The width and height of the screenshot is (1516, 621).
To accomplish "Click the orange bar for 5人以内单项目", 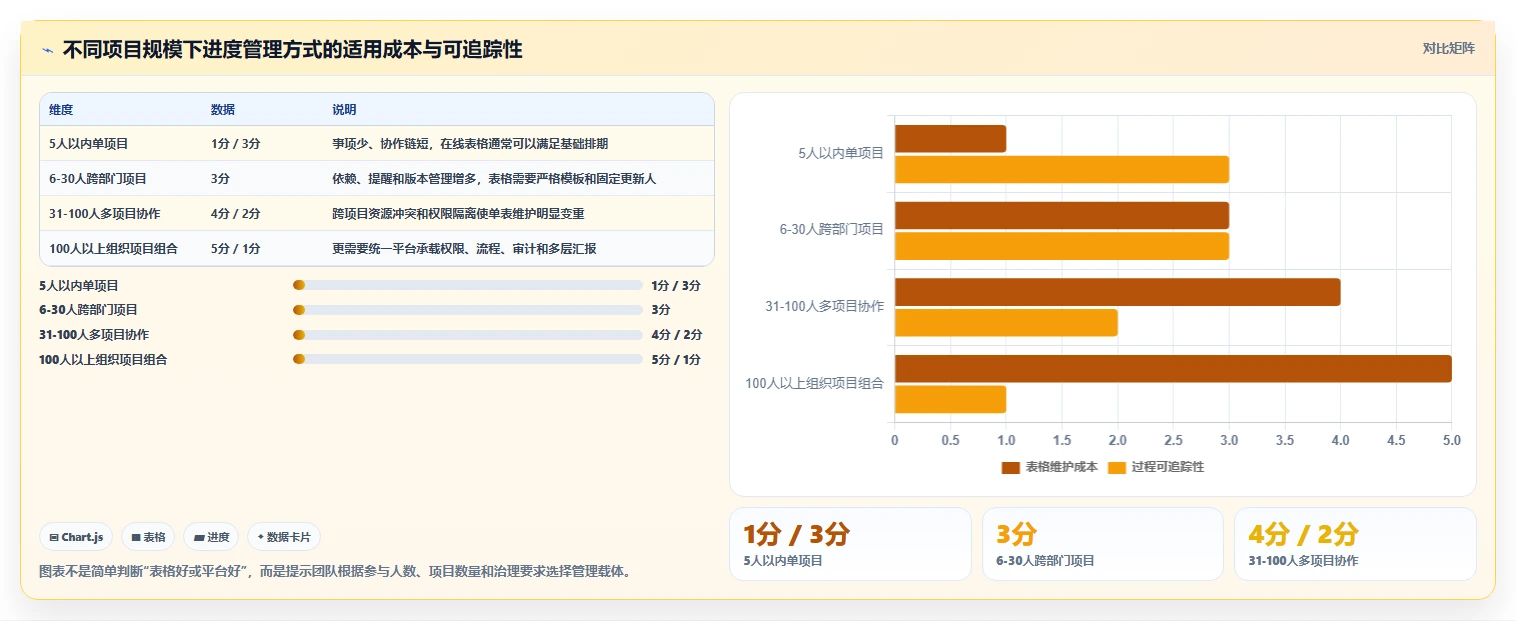I will 1062,169.
